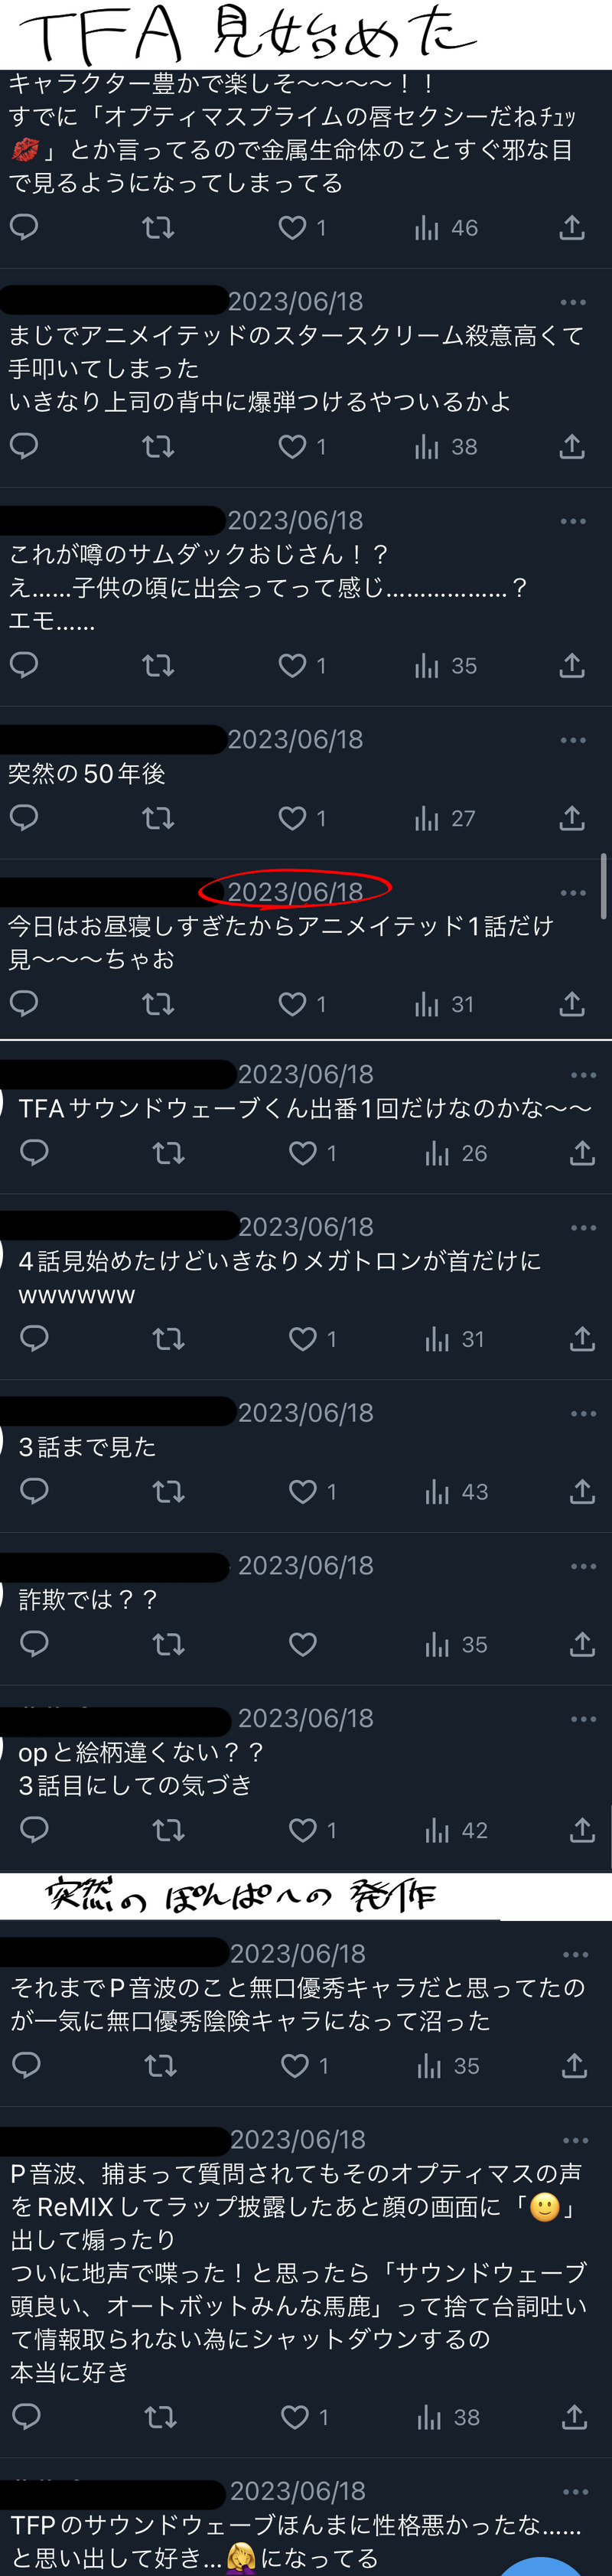Image resolution: width=612 pixels, height=2576 pixels.
Task: View analytics showing 43 views
Action: point(456,1491)
